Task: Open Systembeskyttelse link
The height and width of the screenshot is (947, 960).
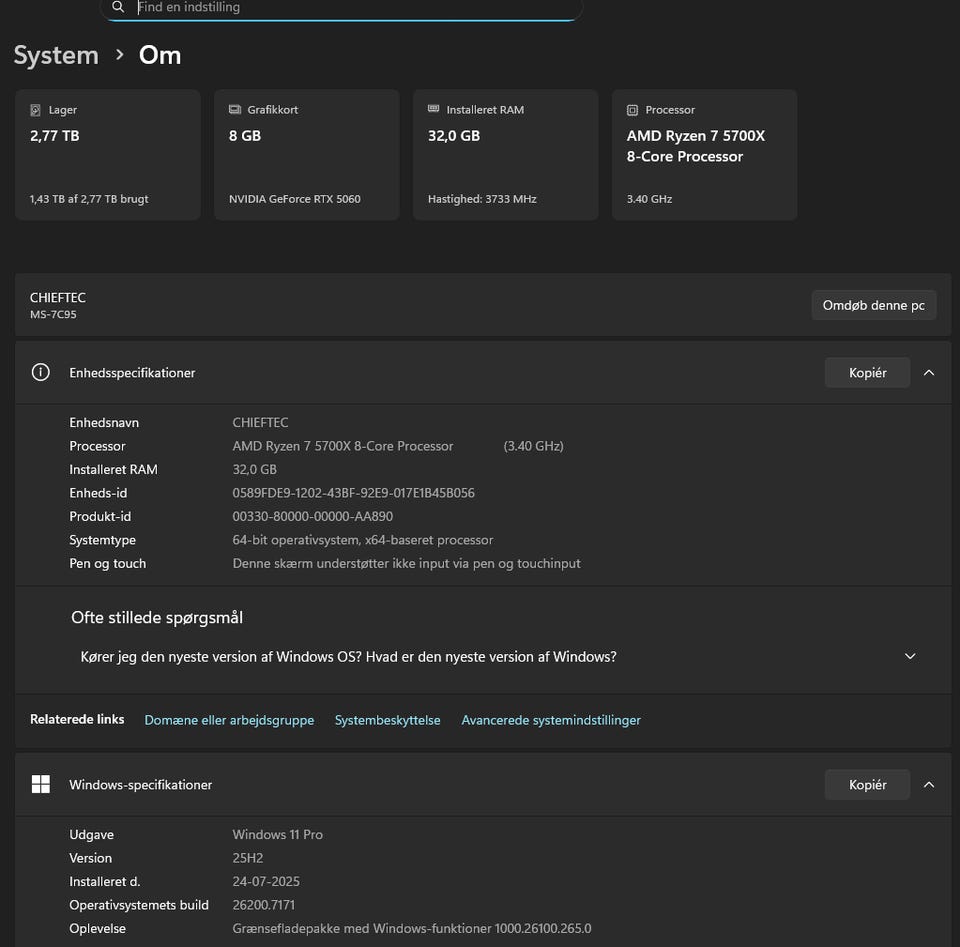Action: pyautogui.click(x=387, y=720)
